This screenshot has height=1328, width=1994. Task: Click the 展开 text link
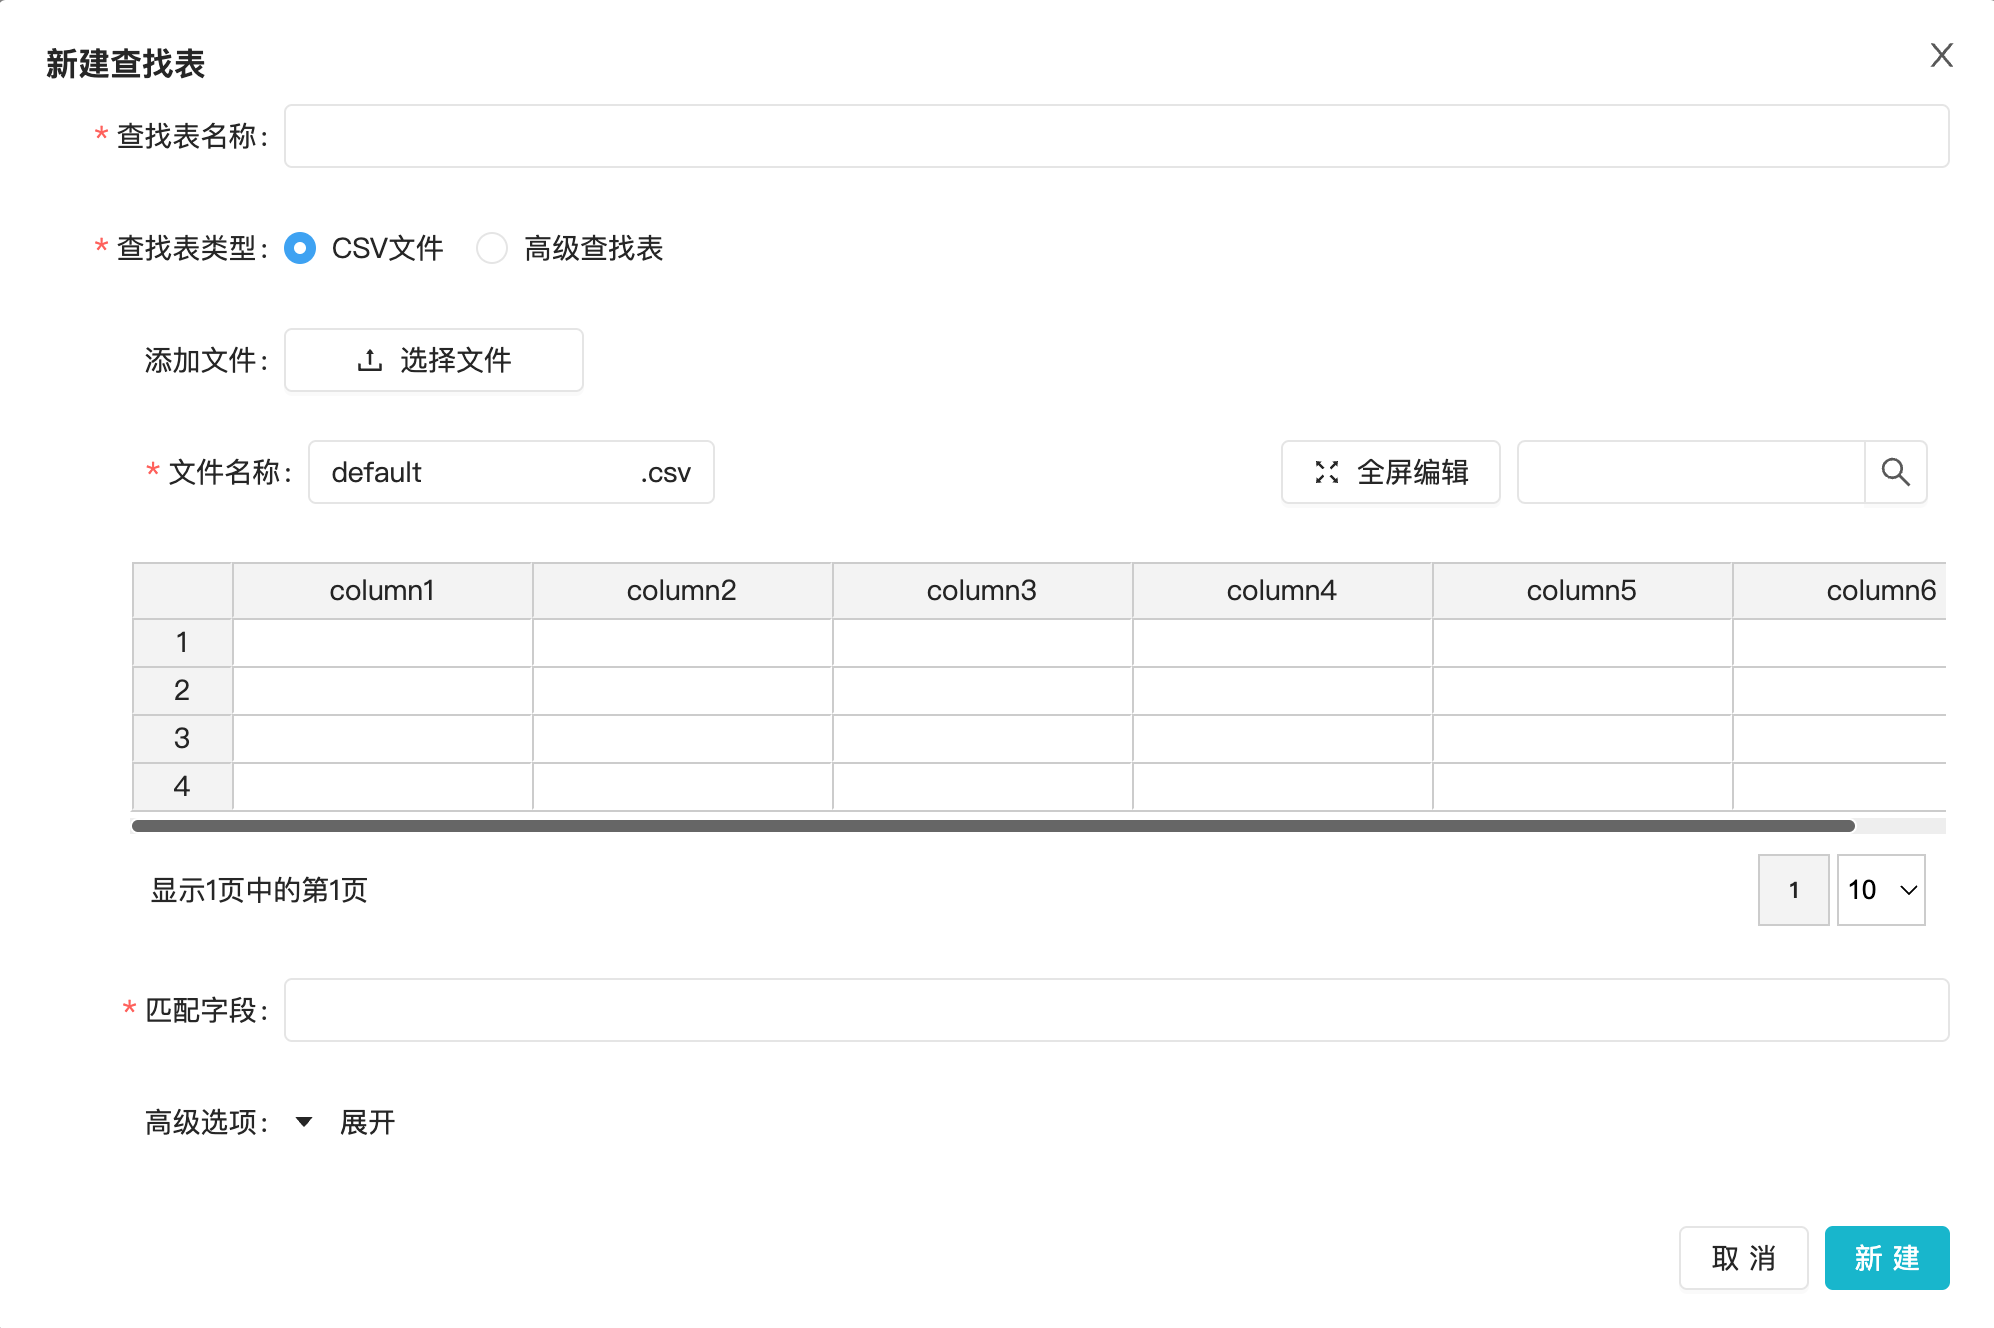click(367, 1122)
